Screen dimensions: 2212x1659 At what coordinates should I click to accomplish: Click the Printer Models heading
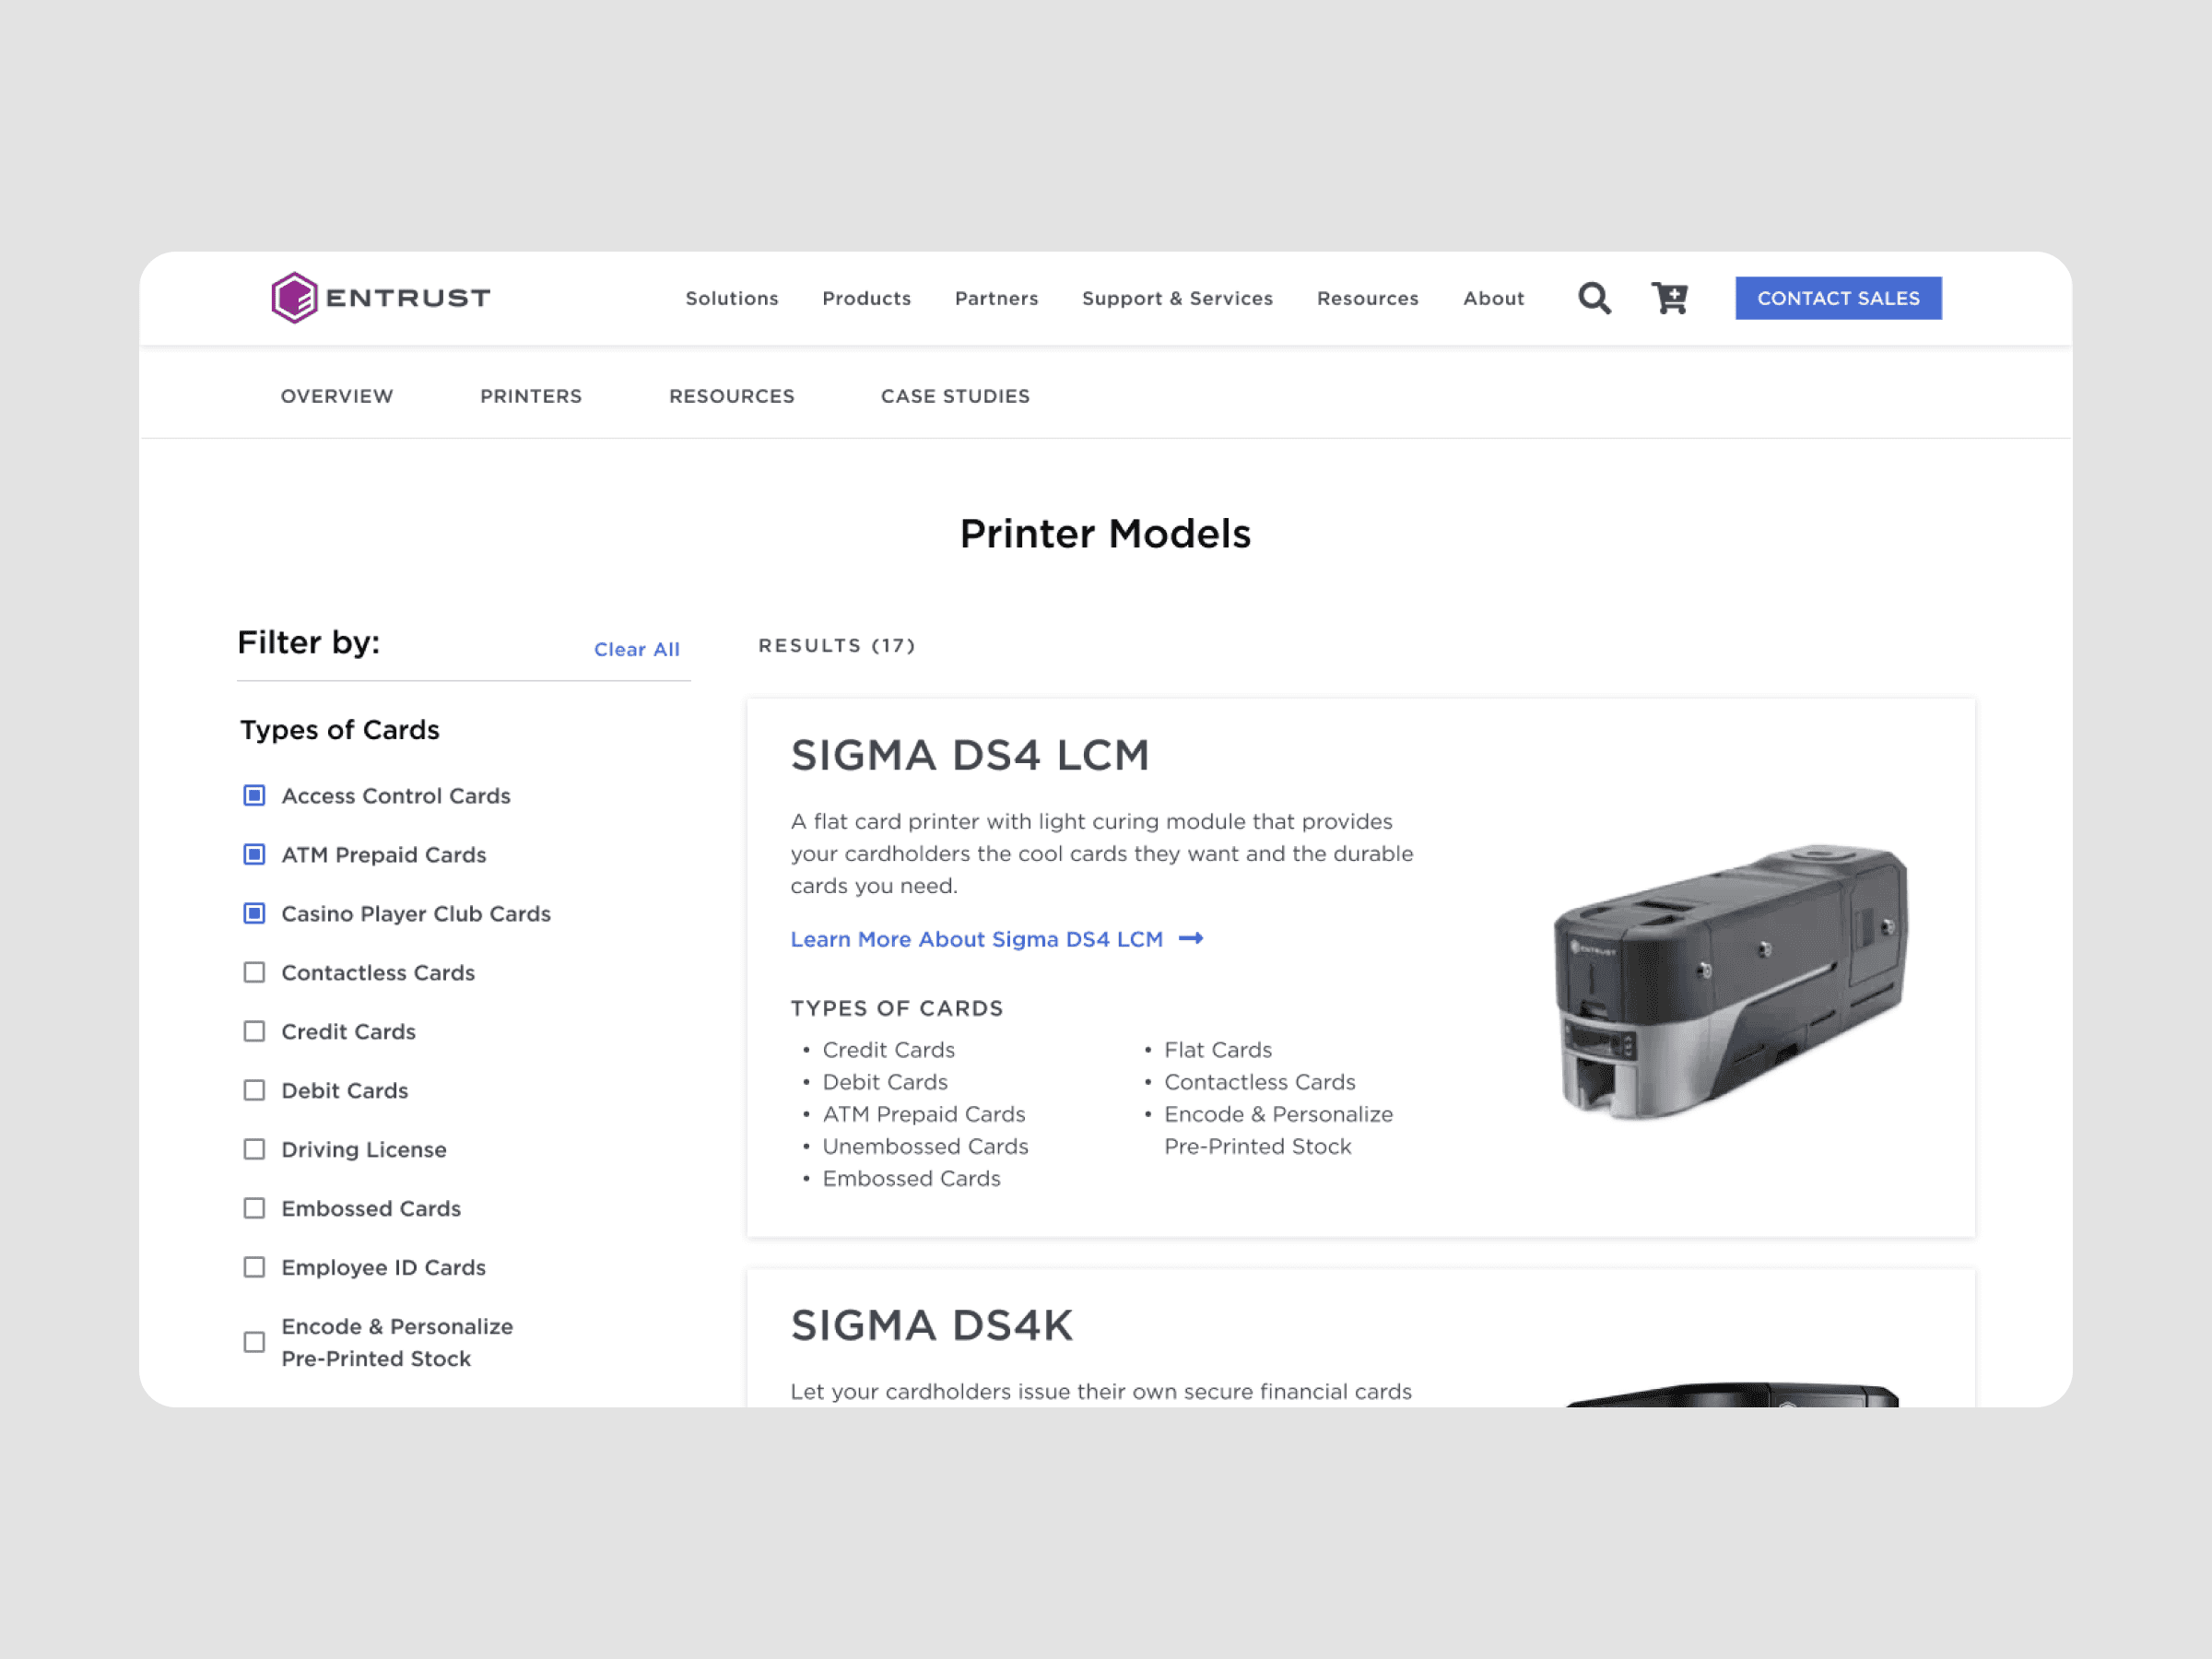1105,534
